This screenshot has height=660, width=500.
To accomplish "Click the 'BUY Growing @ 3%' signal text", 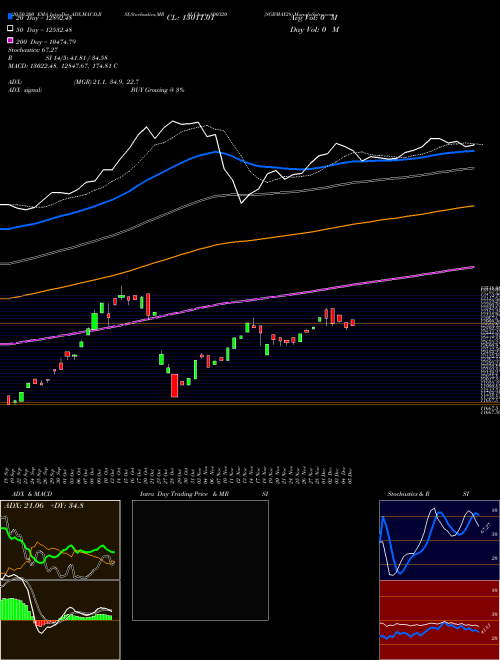I will (x=157, y=90).
